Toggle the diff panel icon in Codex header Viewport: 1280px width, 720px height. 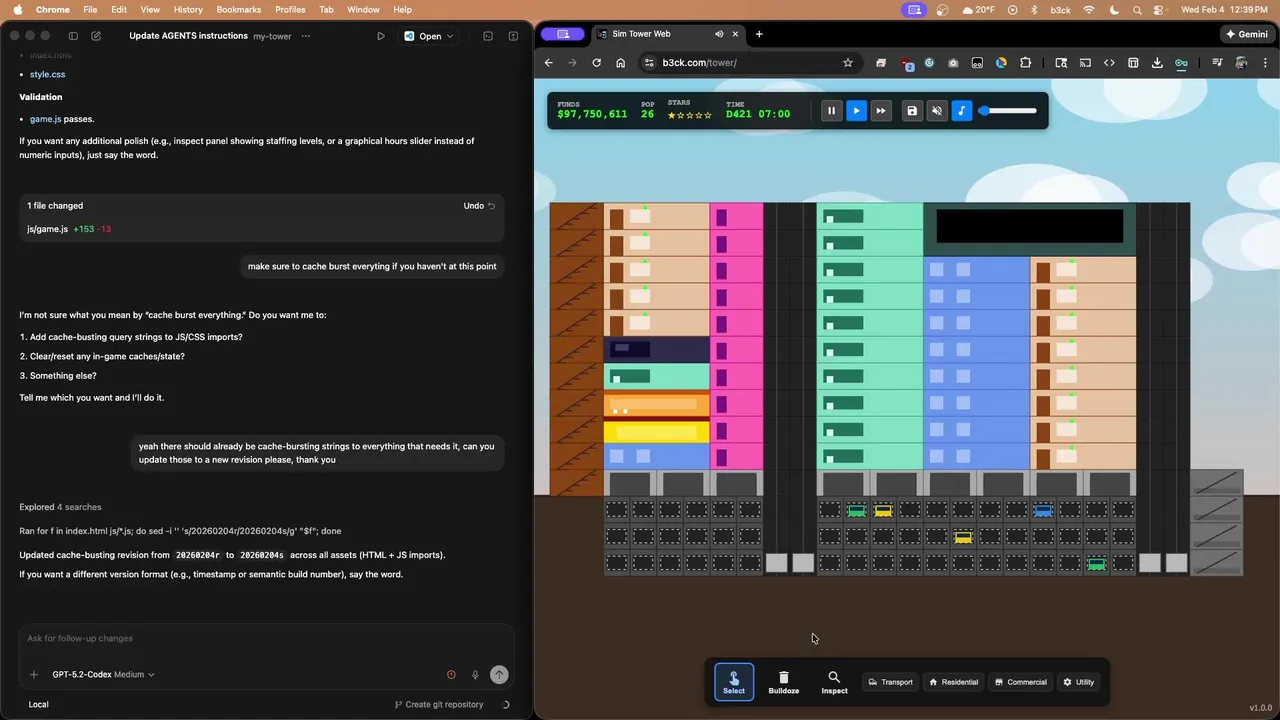[513, 36]
